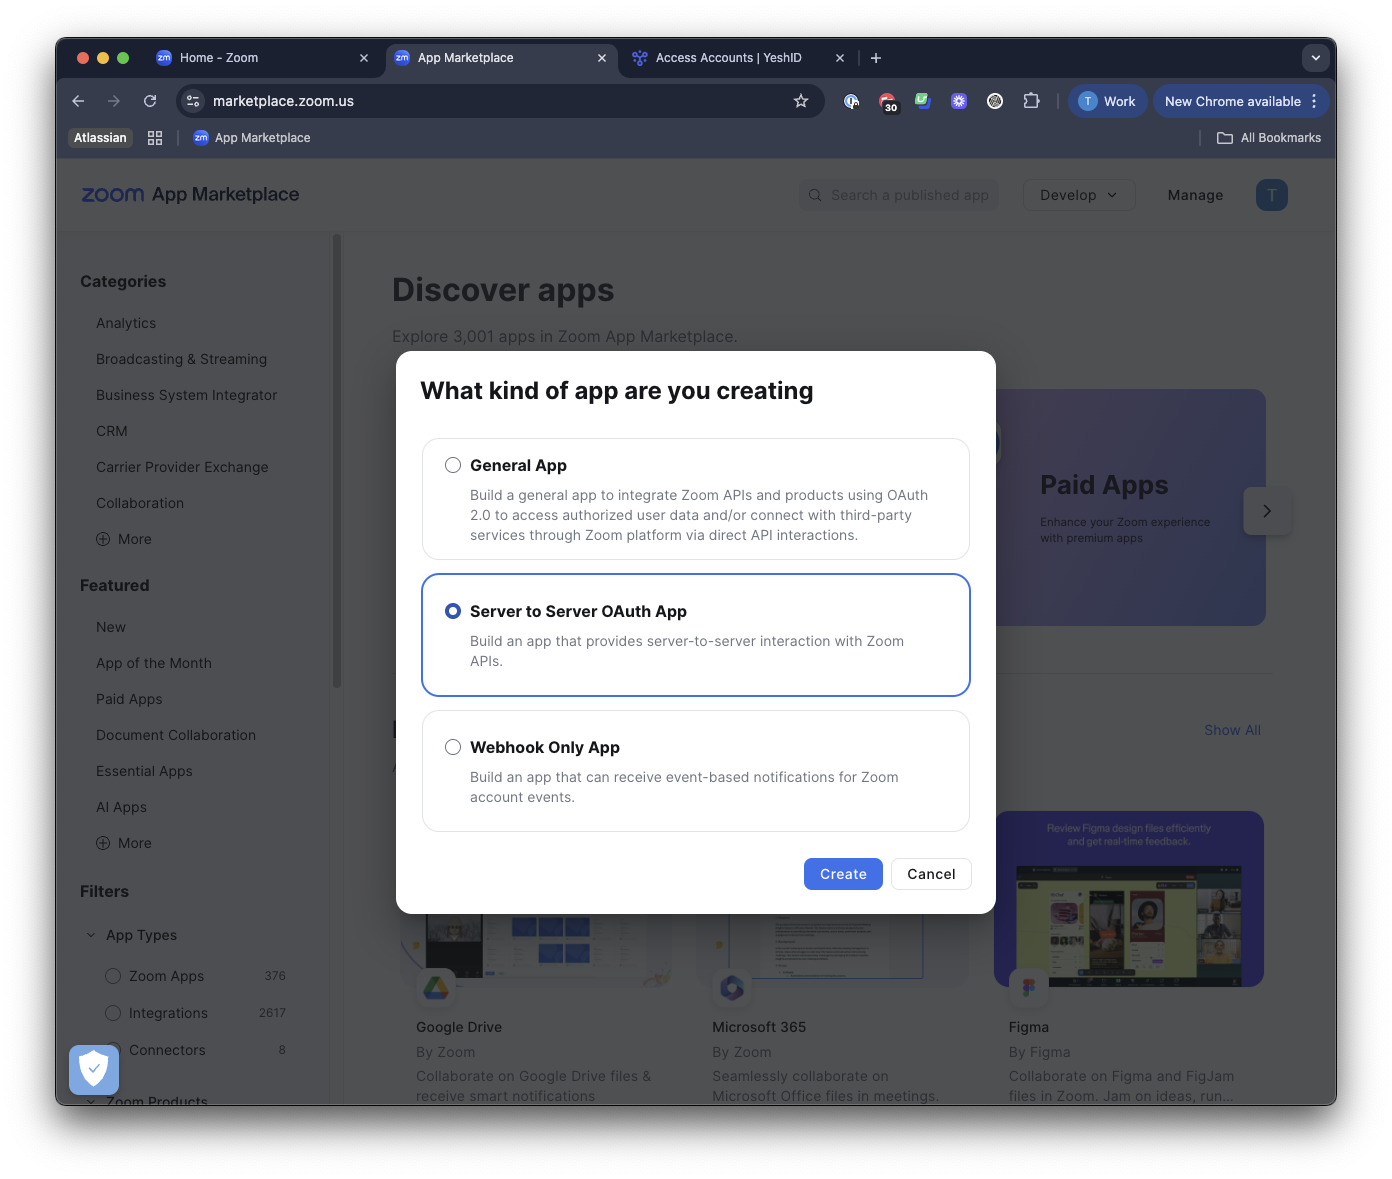The height and width of the screenshot is (1179, 1392).
Task: Reload the page using the refresh icon
Action: point(150,101)
